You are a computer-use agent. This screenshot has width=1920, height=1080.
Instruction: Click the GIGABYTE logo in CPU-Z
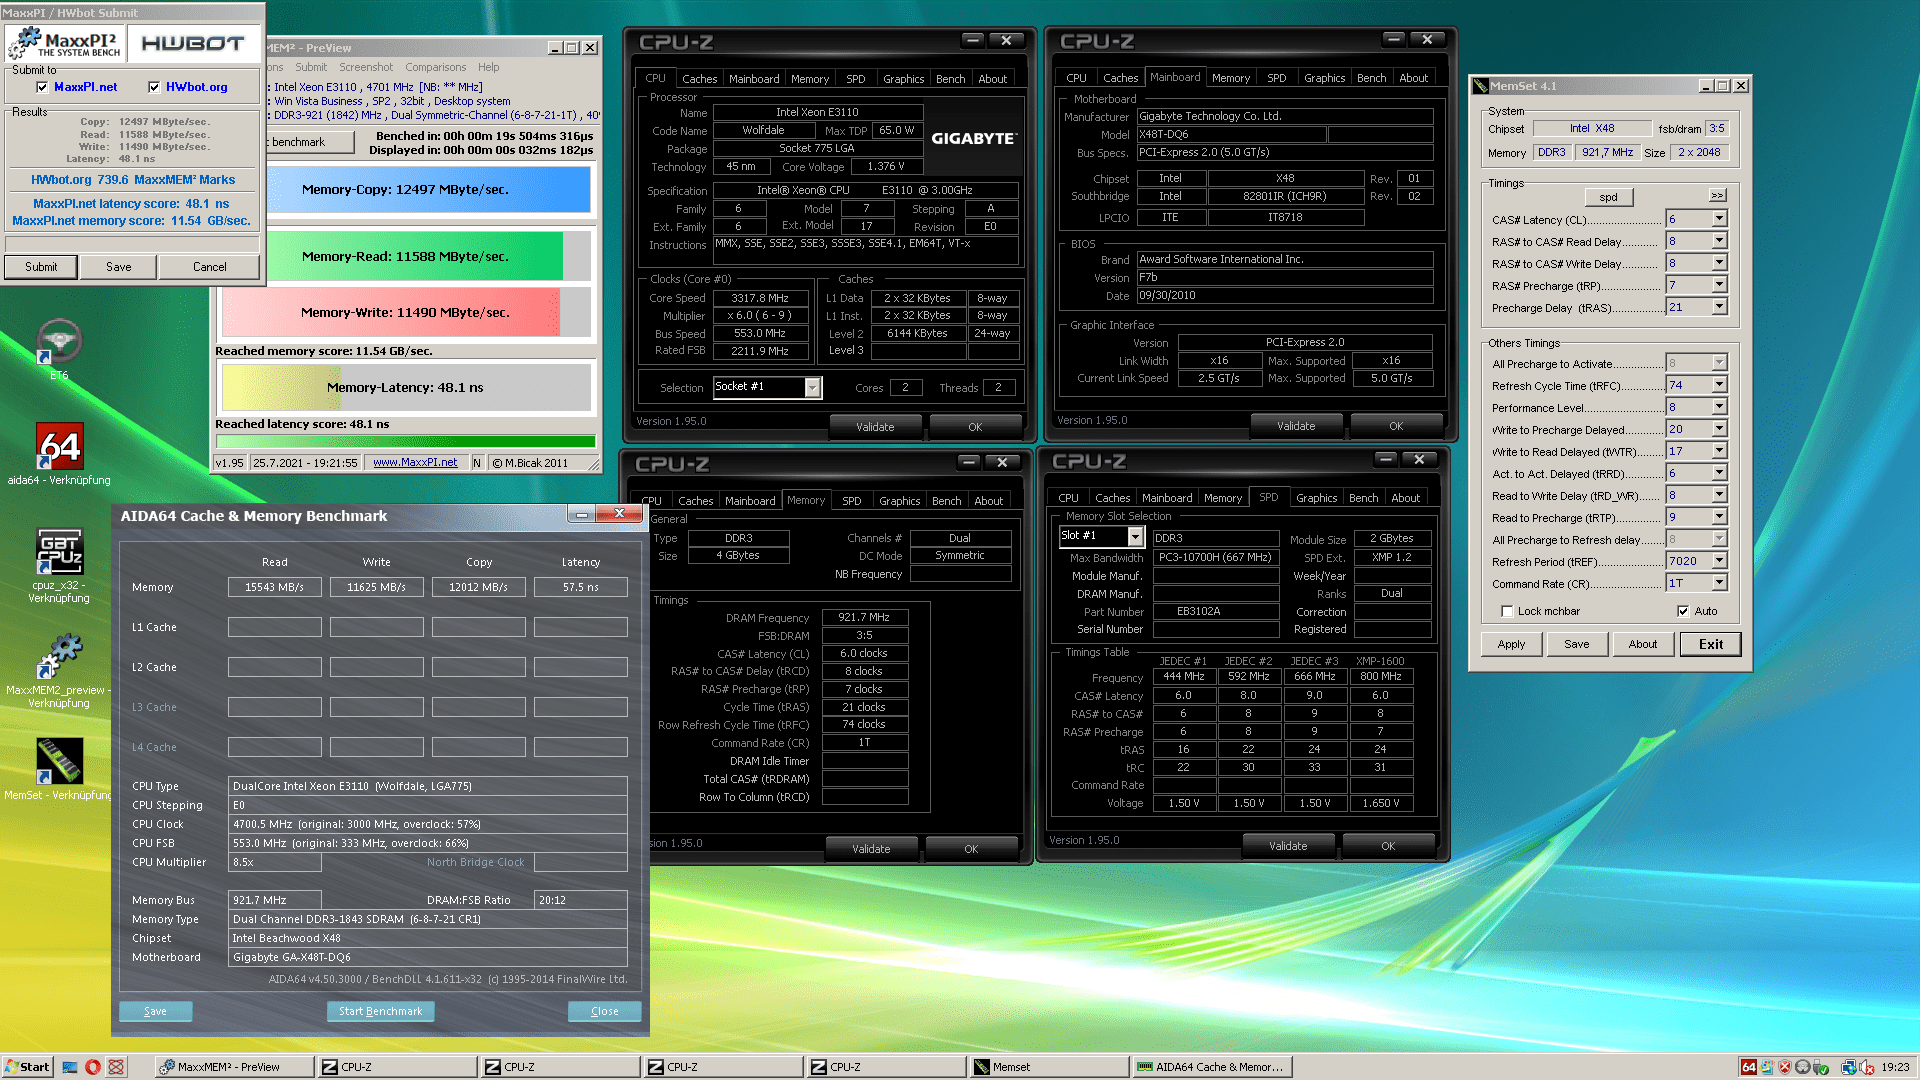click(974, 138)
